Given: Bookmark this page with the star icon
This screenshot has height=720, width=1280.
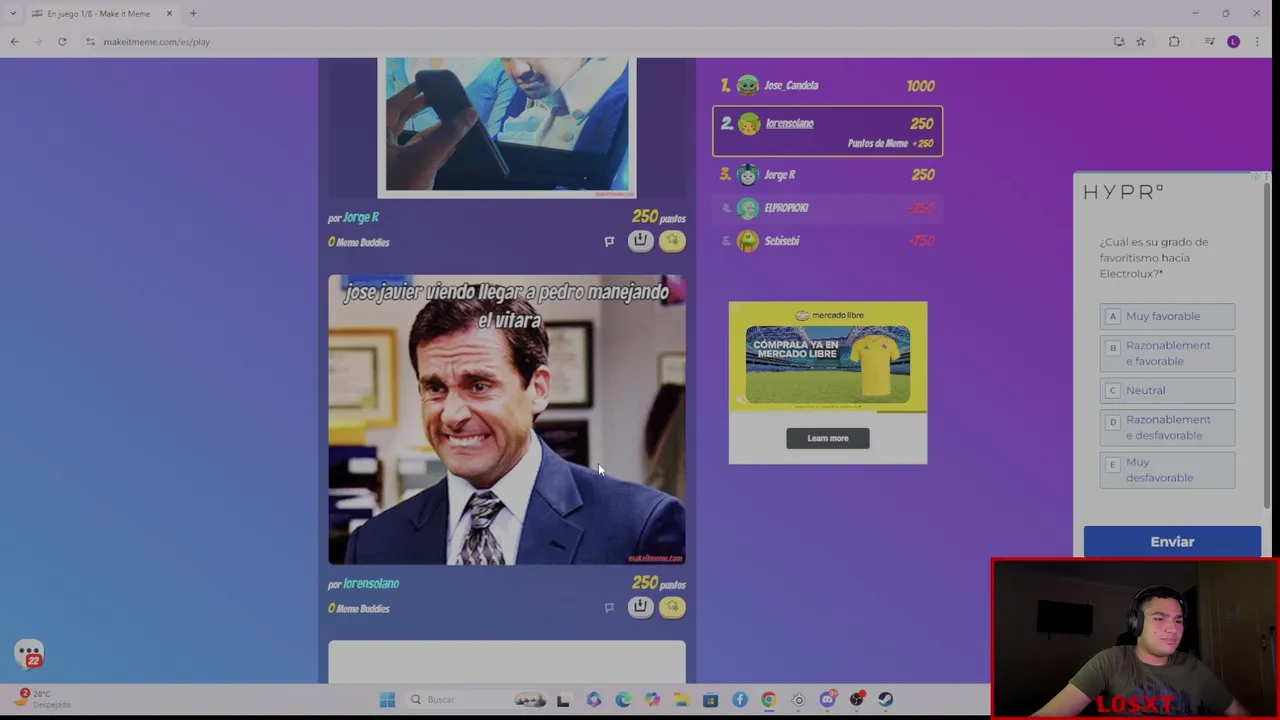Looking at the screenshot, I should 1140,42.
